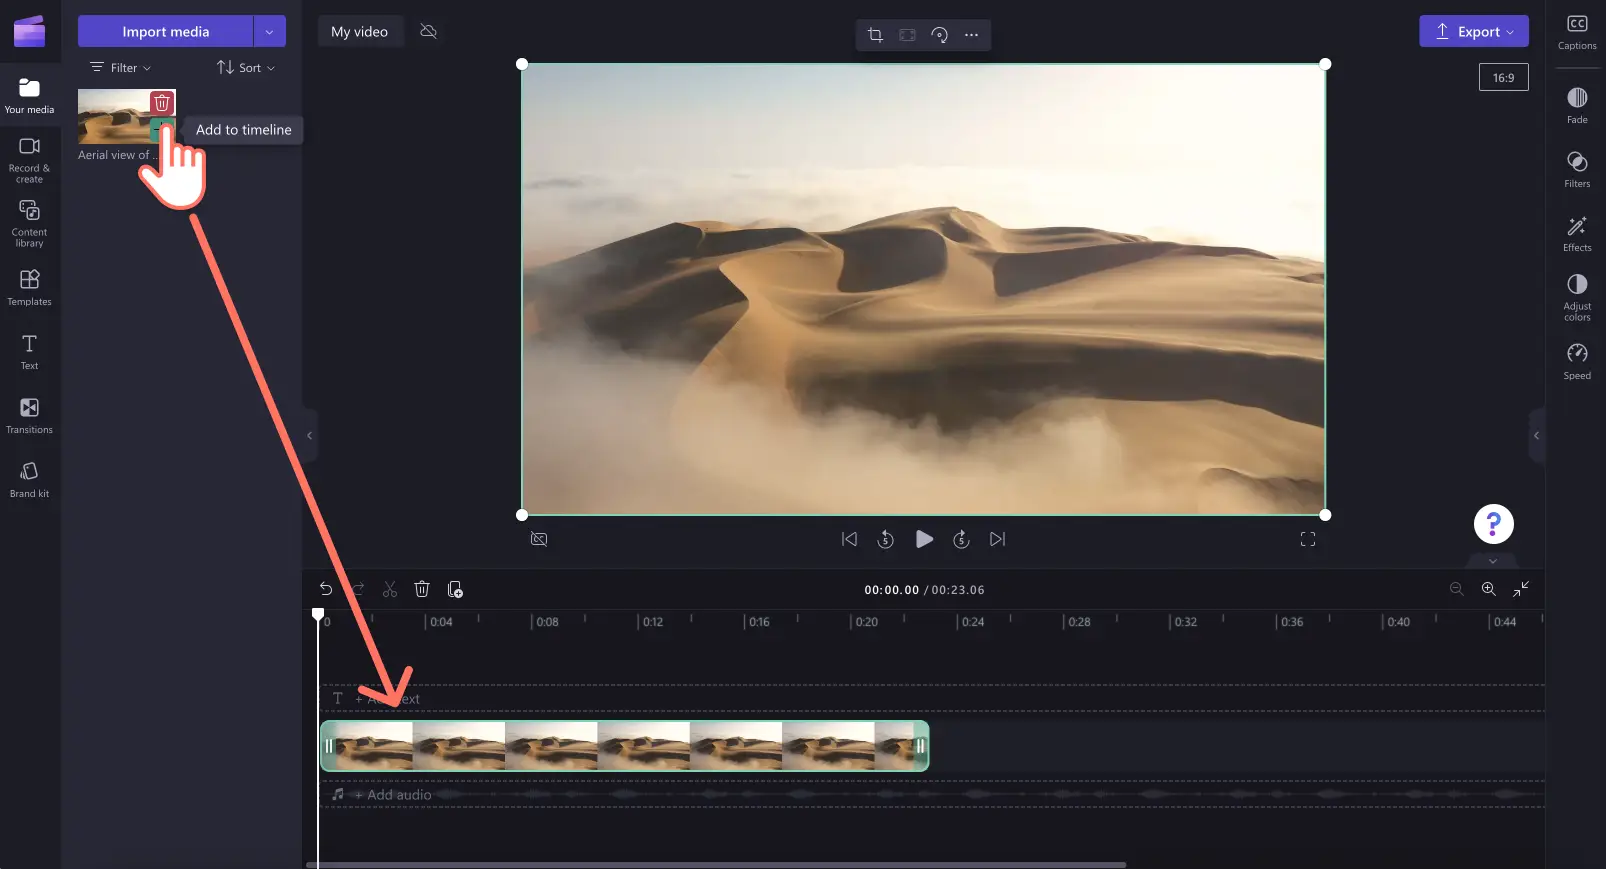Image resolution: width=1606 pixels, height=869 pixels.
Task: Toggle the 16:9 aspect ratio selector
Action: coord(1503,78)
